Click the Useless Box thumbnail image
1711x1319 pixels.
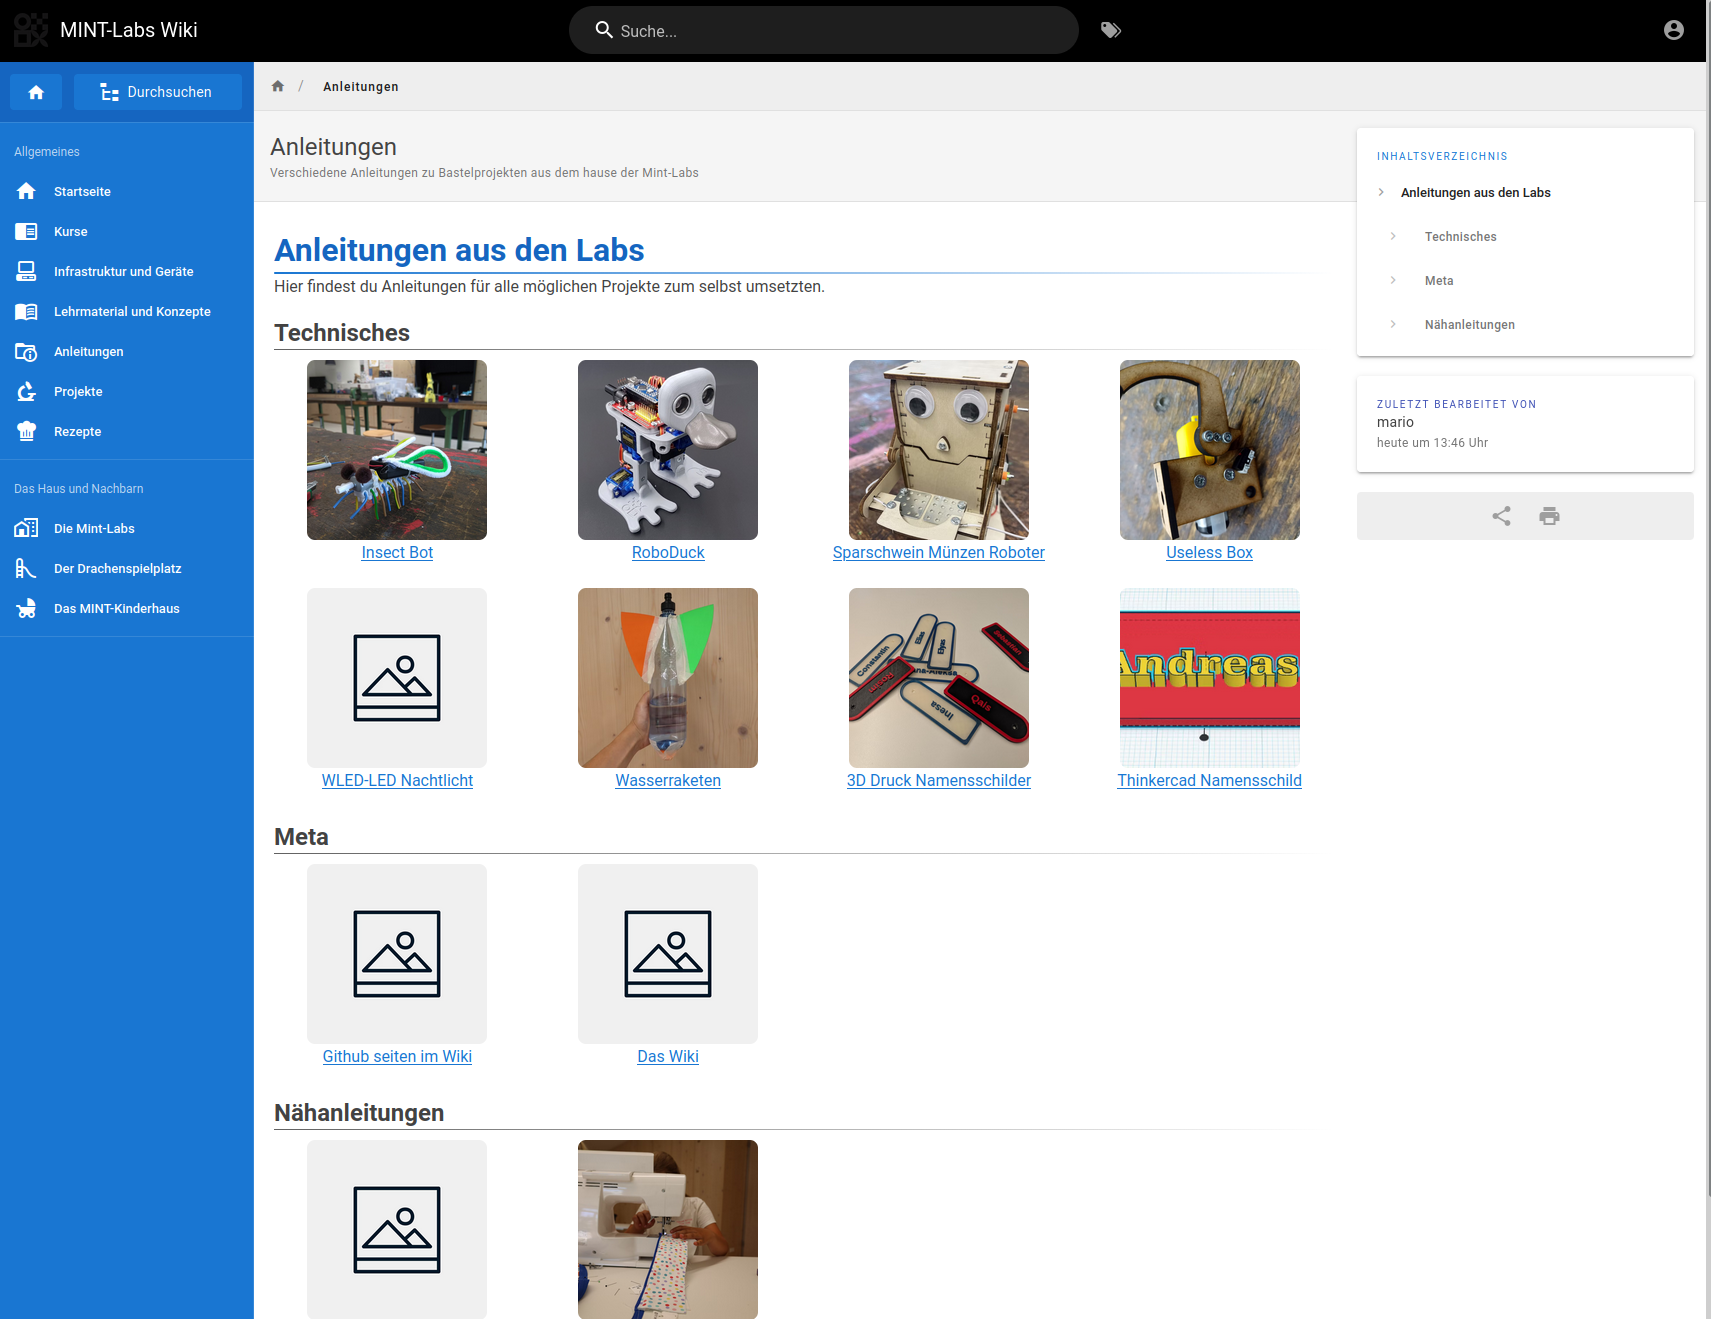1209,450
